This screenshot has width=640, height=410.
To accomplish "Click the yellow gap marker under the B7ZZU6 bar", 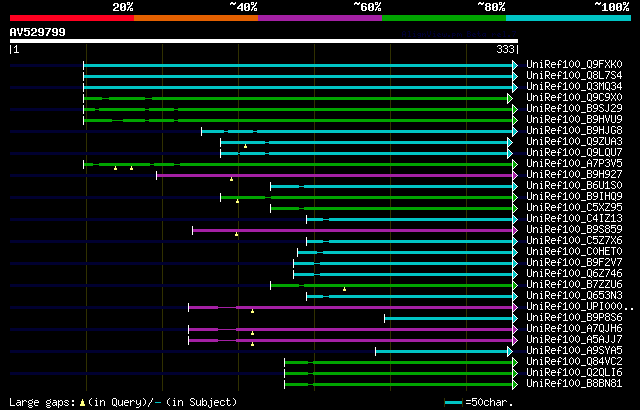I will [344, 289].
